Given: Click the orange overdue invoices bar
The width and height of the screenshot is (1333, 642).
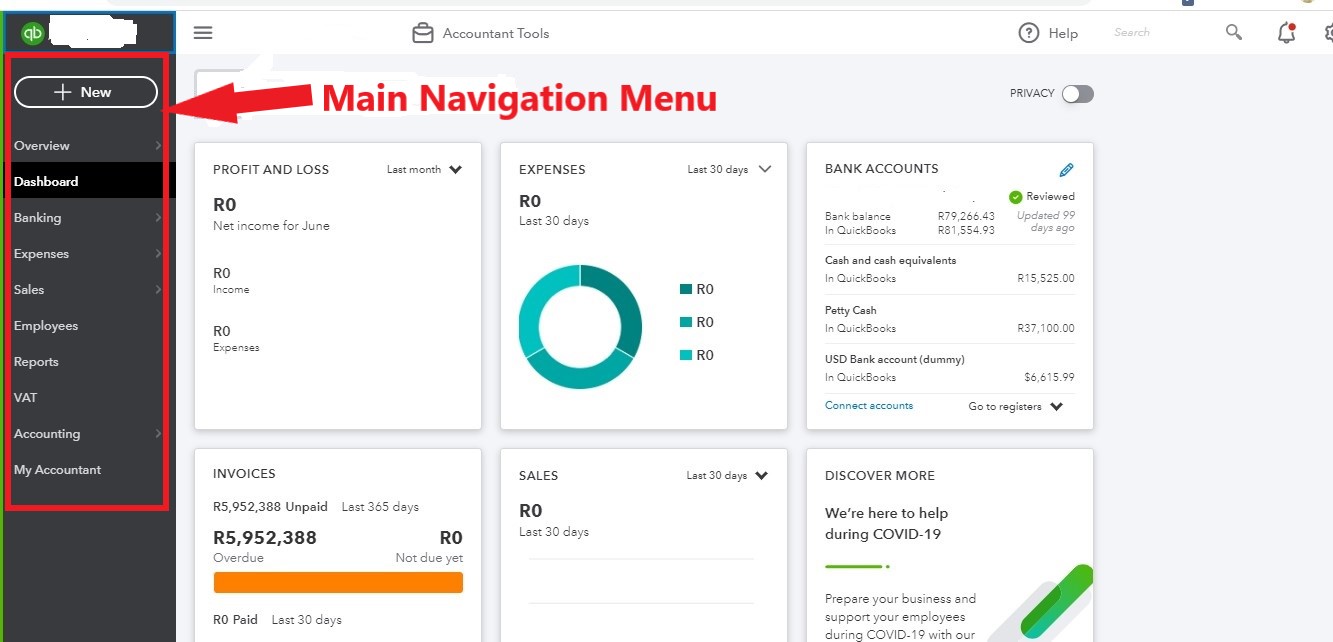Looking at the screenshot, I should [338, 583].
